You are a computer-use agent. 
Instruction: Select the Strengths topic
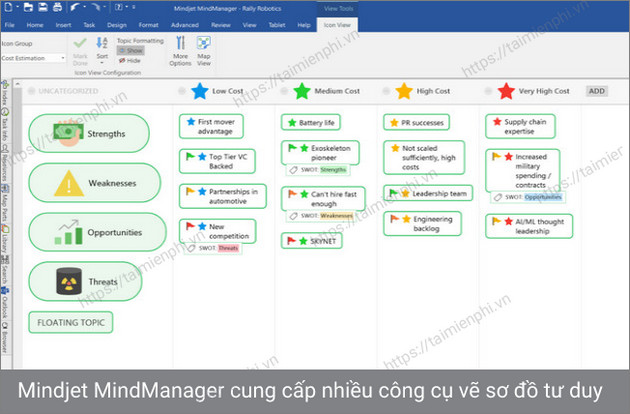89,133
